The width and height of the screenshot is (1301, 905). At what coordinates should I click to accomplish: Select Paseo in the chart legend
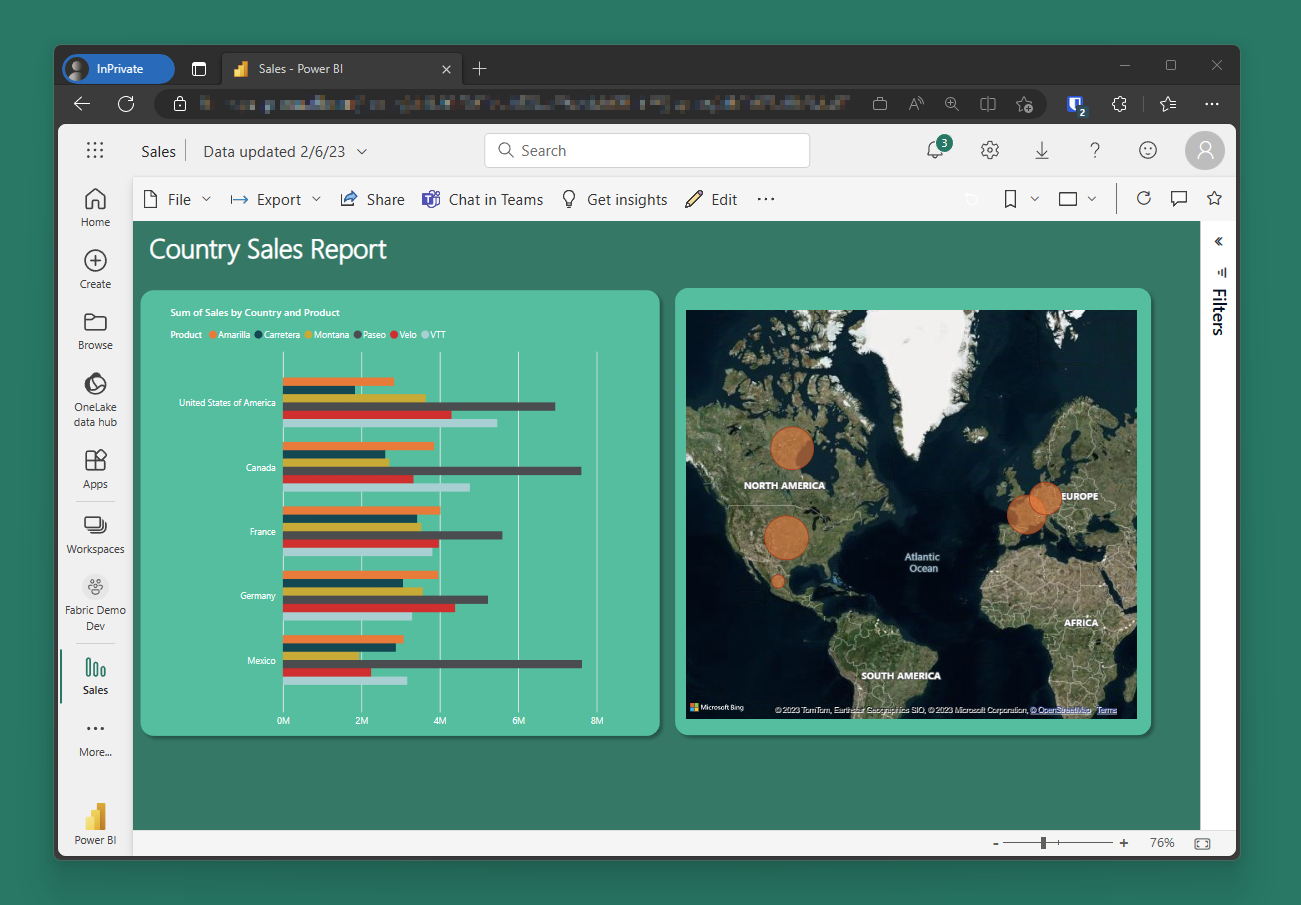click(370, 335)
